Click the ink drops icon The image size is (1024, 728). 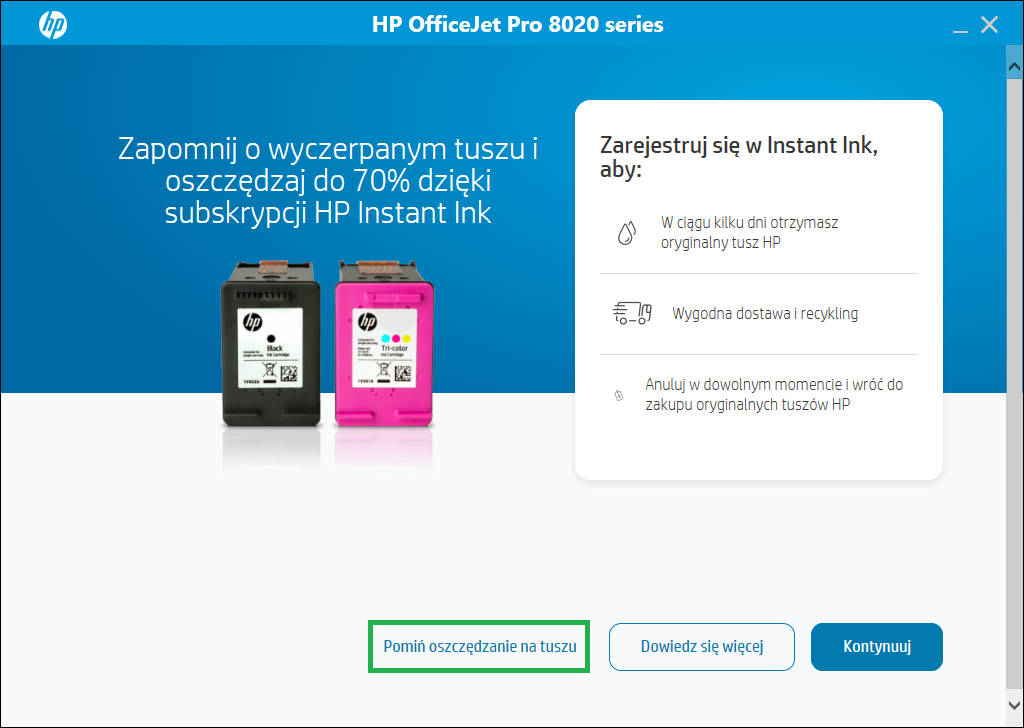[x=626, y=232]
